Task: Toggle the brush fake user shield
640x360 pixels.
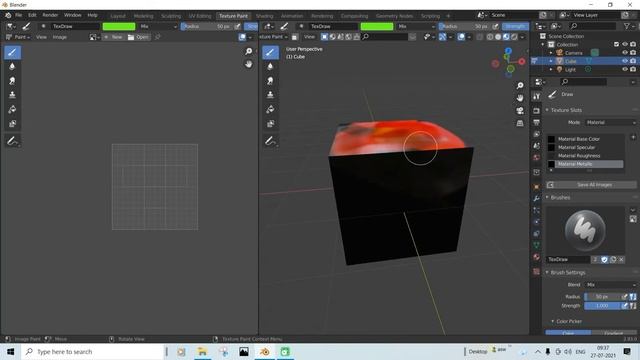Action: pos(604,260)
